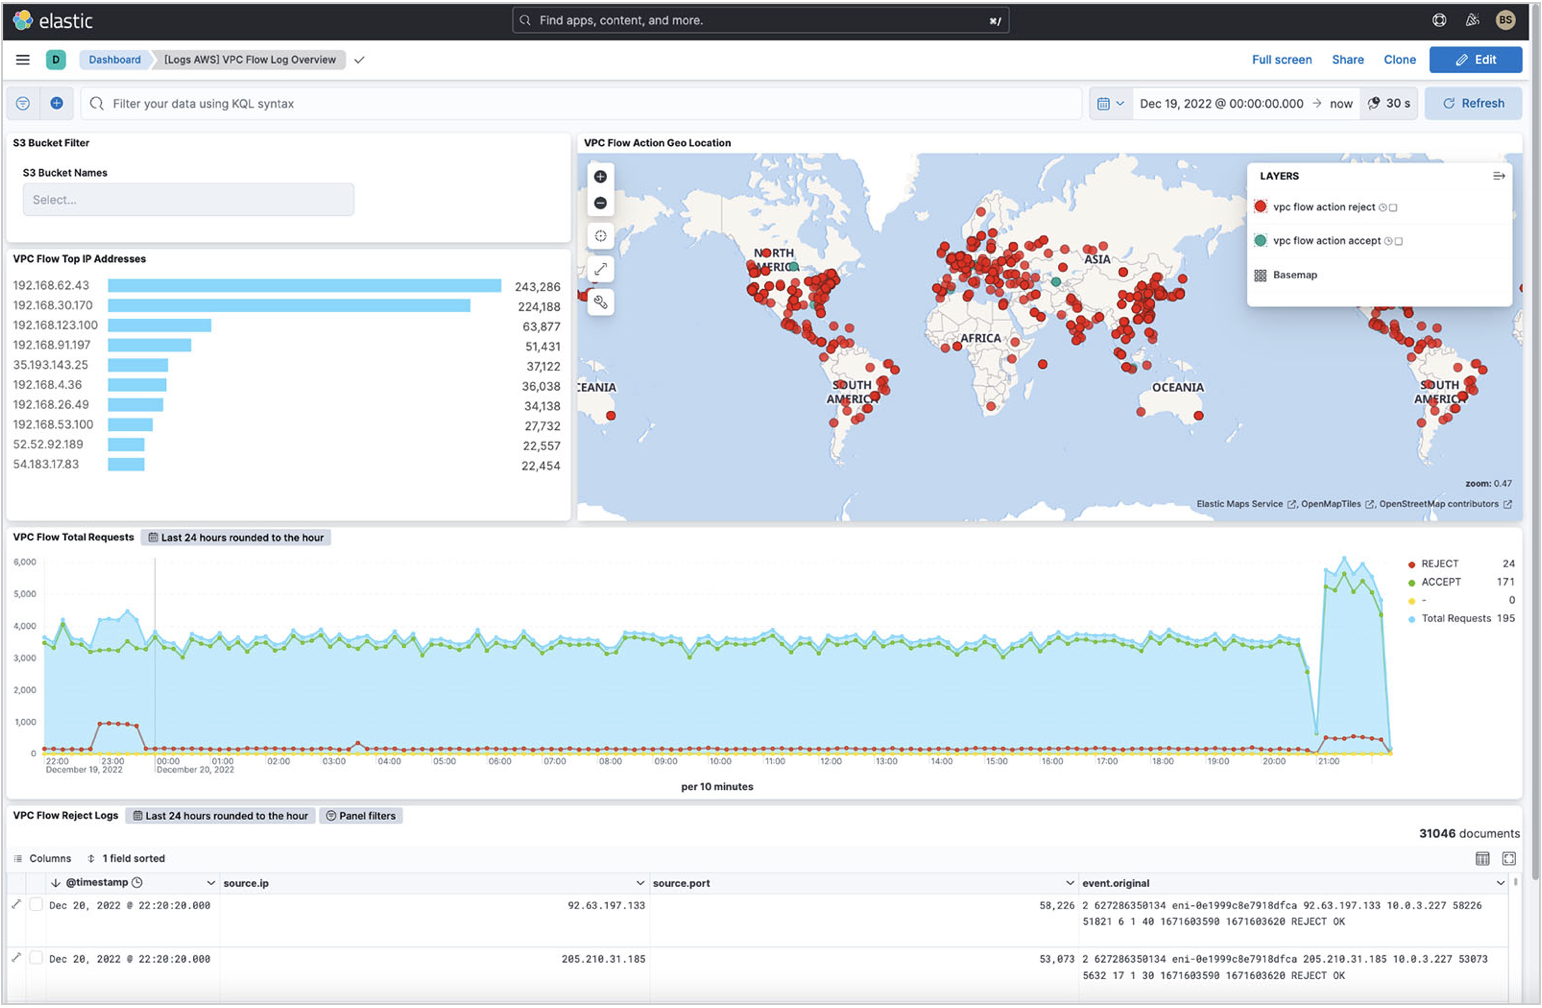Viewport: 1542px width, 1008px height.
Task: Zoom in on the Geo Location map
Action: 600,176
